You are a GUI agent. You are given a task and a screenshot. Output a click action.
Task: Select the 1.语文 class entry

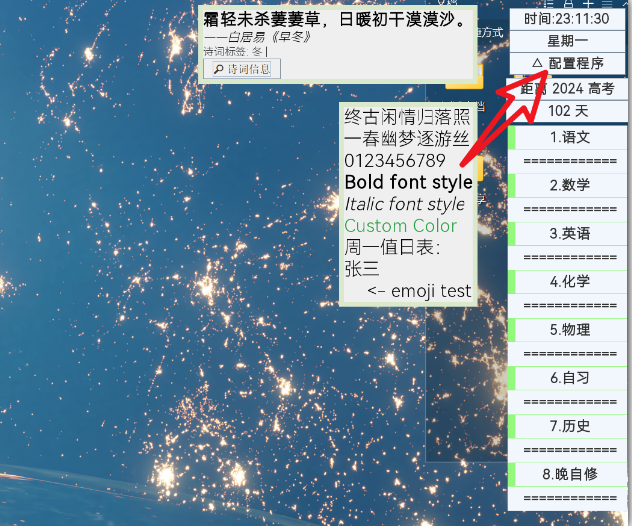(x=570, y=137)
